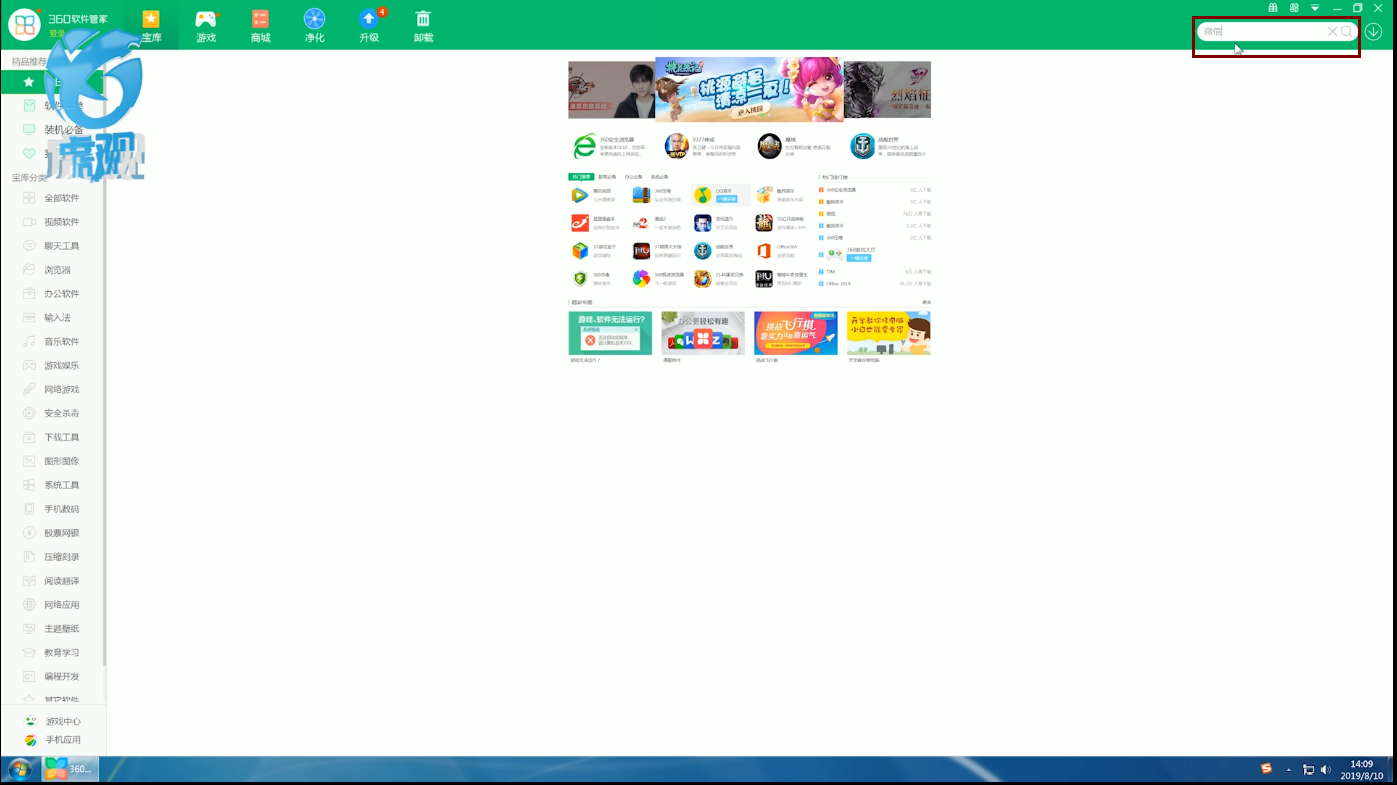Open the 游戏 tab in the top bar
The image size is (1397, 785).
[x=206, y=26]
